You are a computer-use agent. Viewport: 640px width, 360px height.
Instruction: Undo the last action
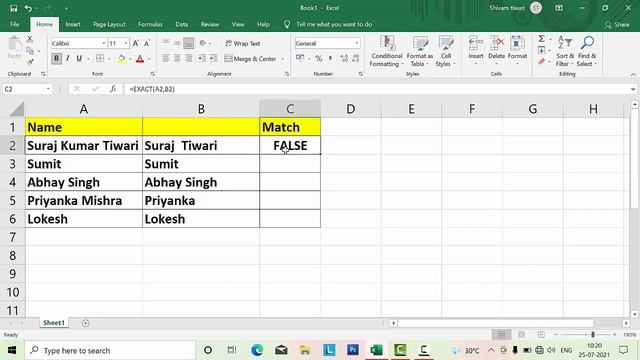click(28, 8)
